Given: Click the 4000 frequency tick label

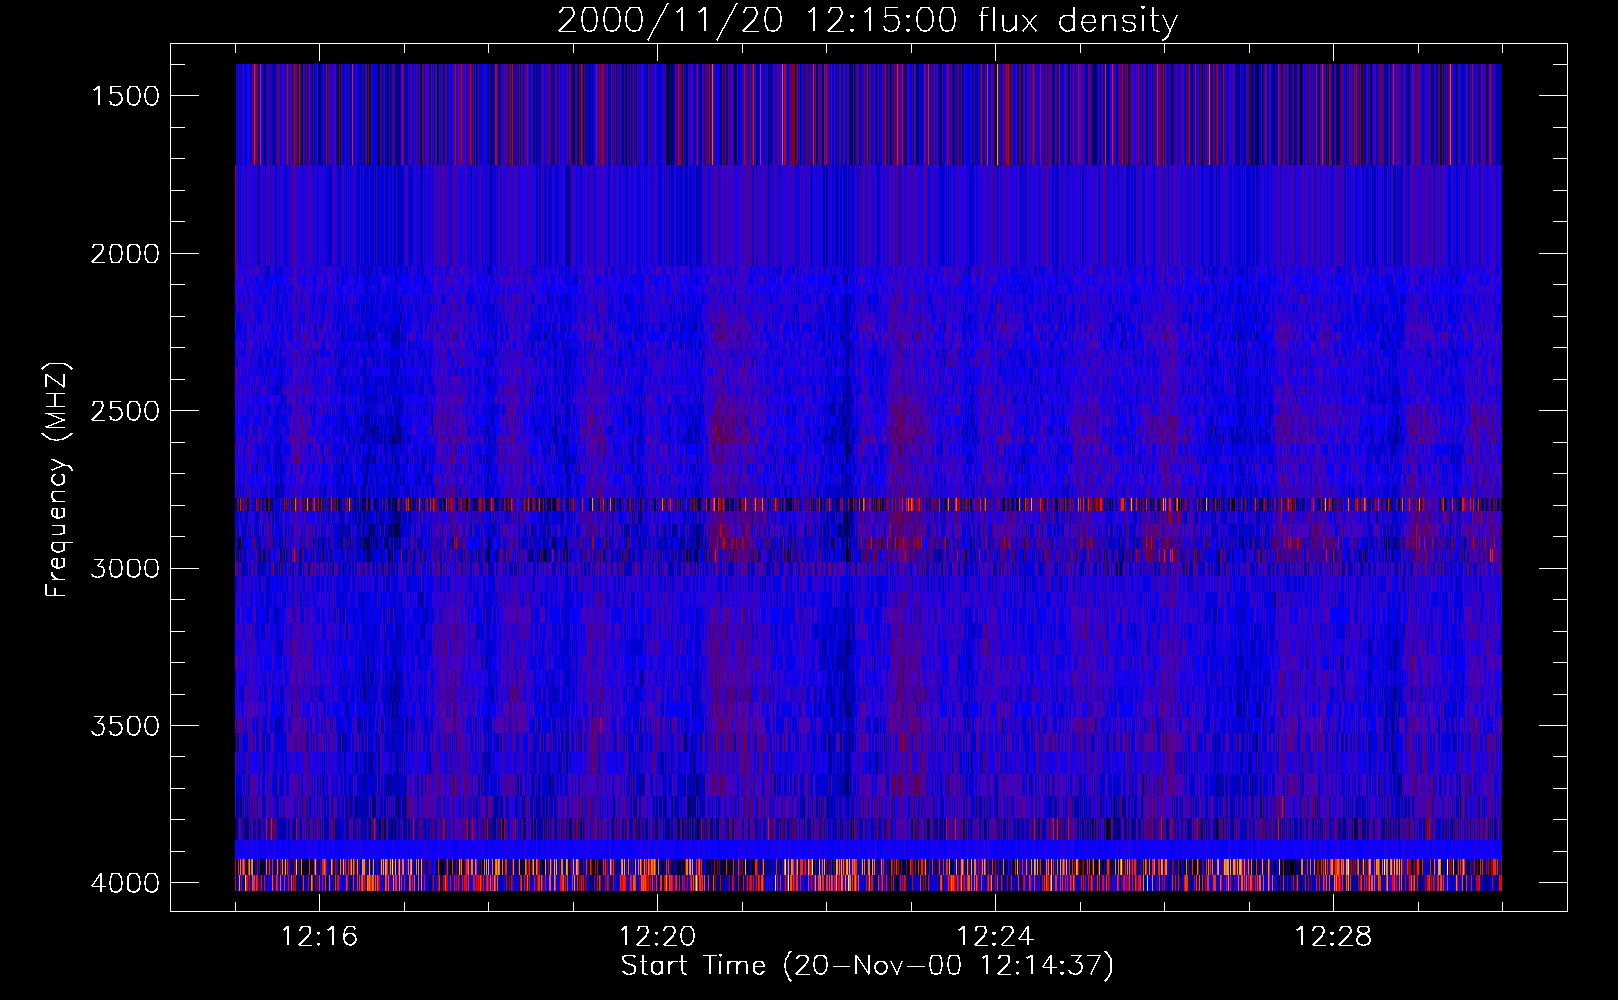Looking at the screenshot, I should 125,883.
